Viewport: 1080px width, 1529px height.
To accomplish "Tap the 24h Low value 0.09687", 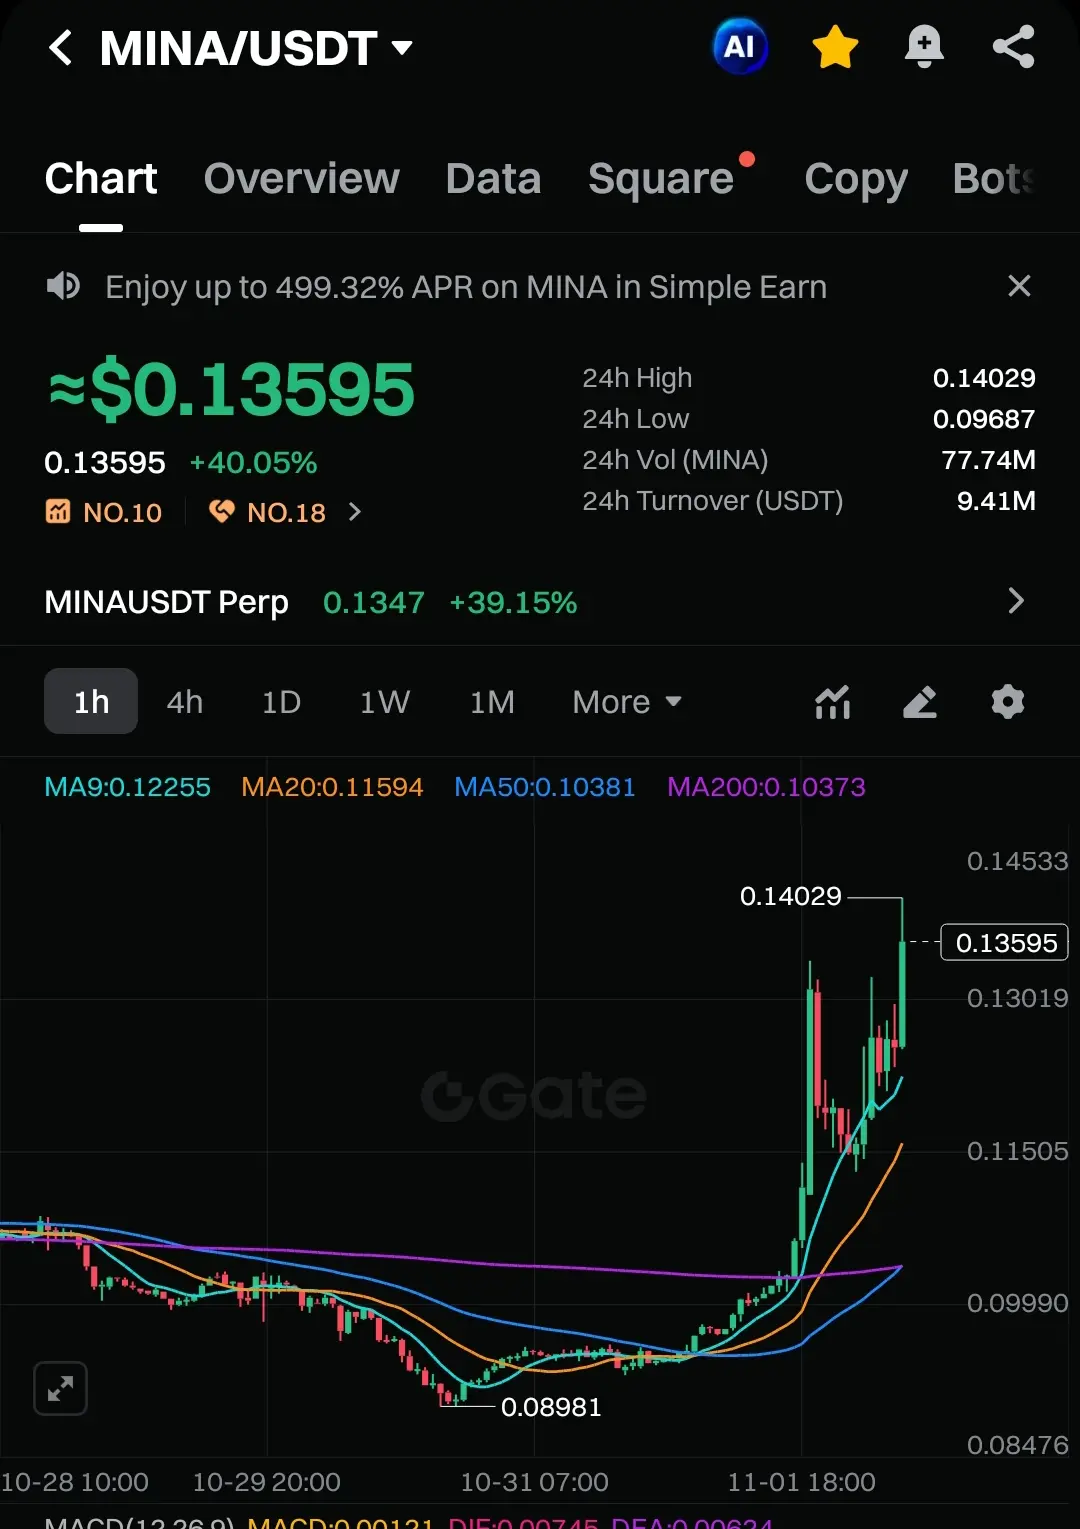I will point(984,419).
